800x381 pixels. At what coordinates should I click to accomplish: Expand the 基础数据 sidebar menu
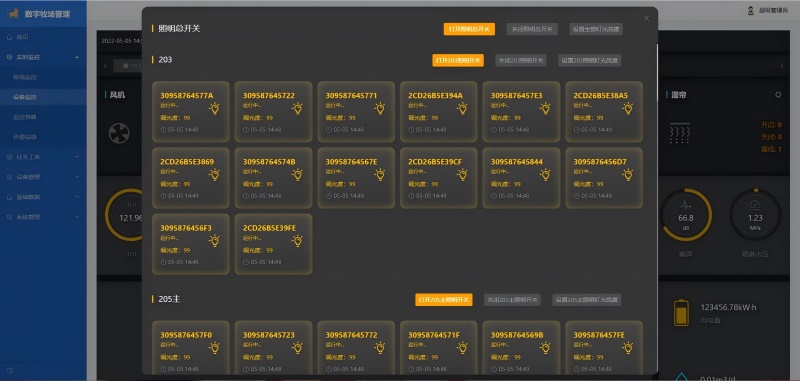(x=43, y=197)
